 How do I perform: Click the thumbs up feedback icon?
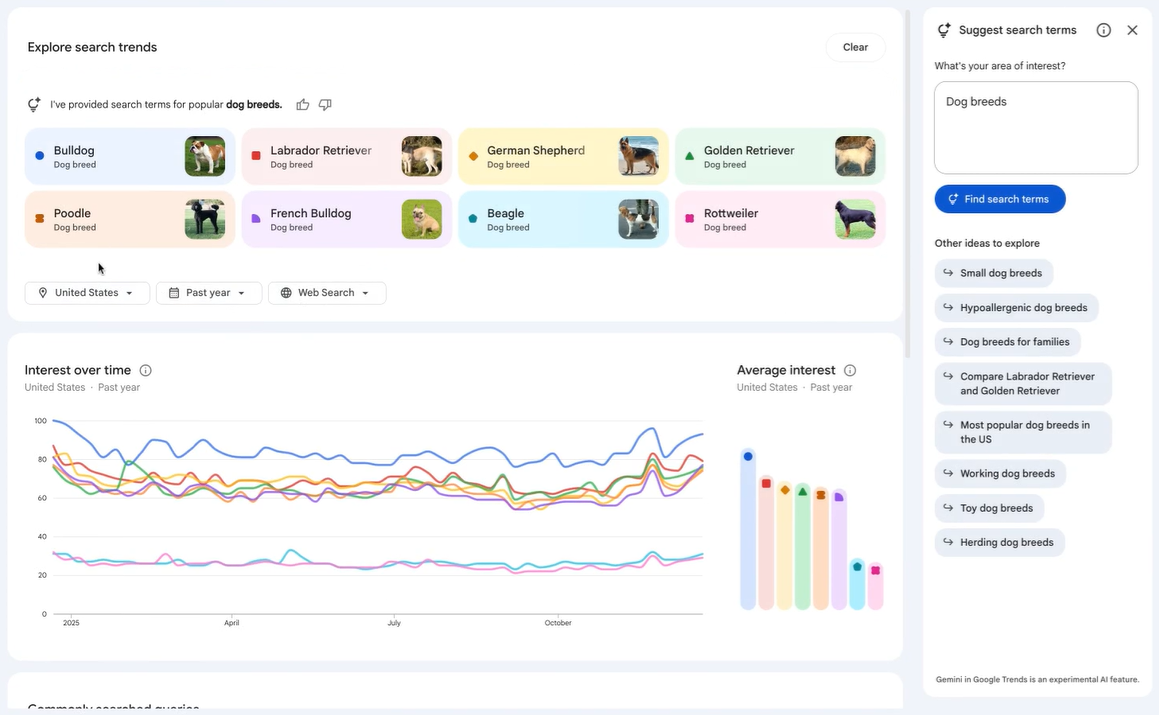[x=303, y=104]
